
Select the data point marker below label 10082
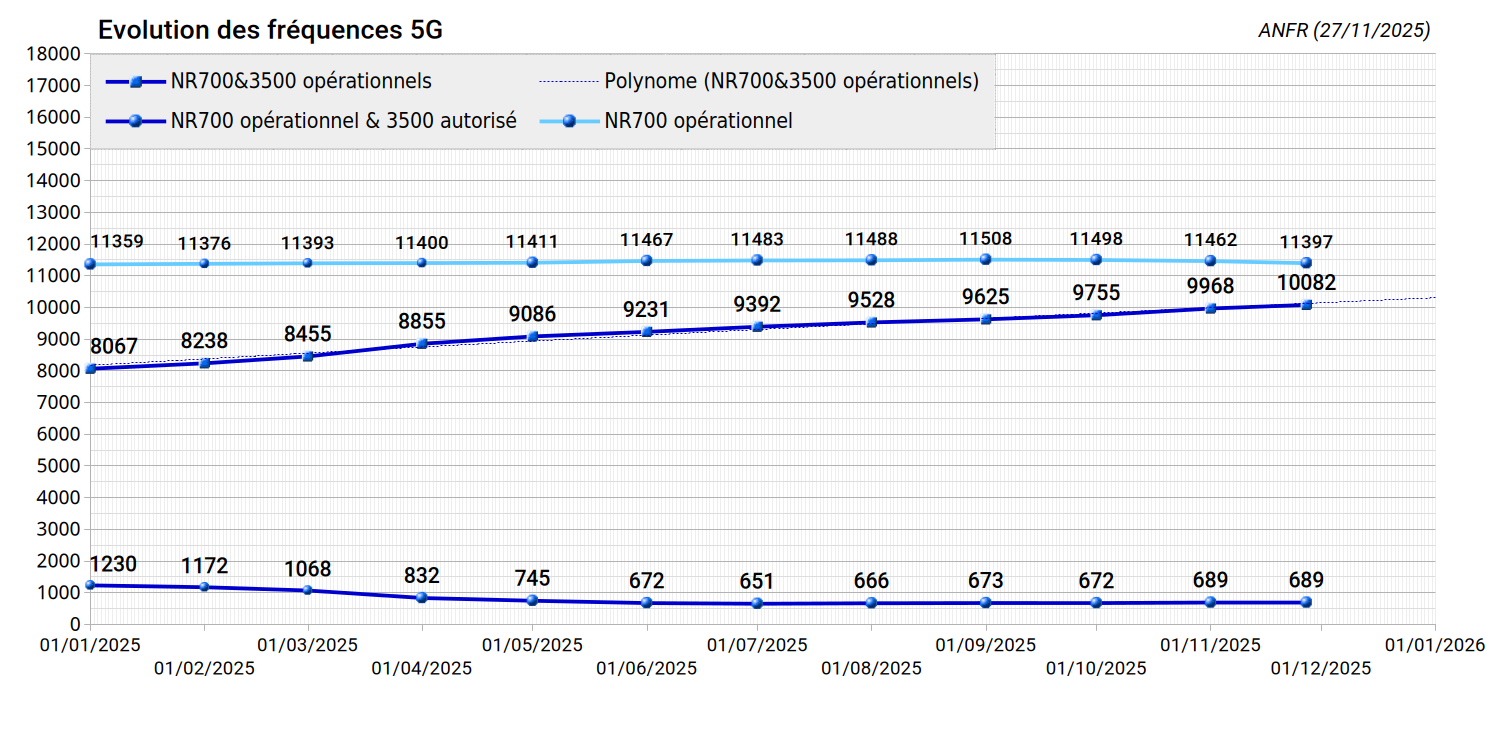point(1306,304)
